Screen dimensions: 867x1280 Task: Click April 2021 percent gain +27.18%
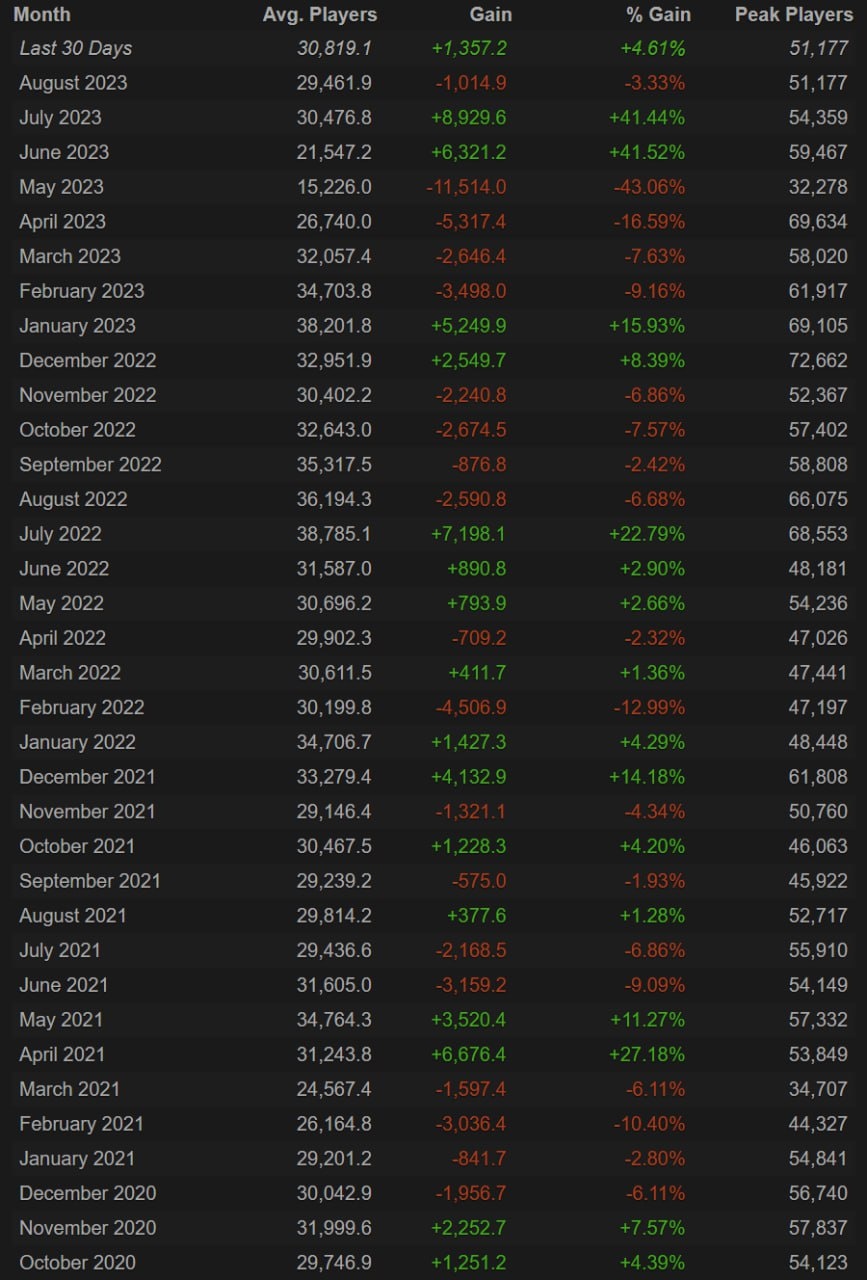coord(646,1054)
